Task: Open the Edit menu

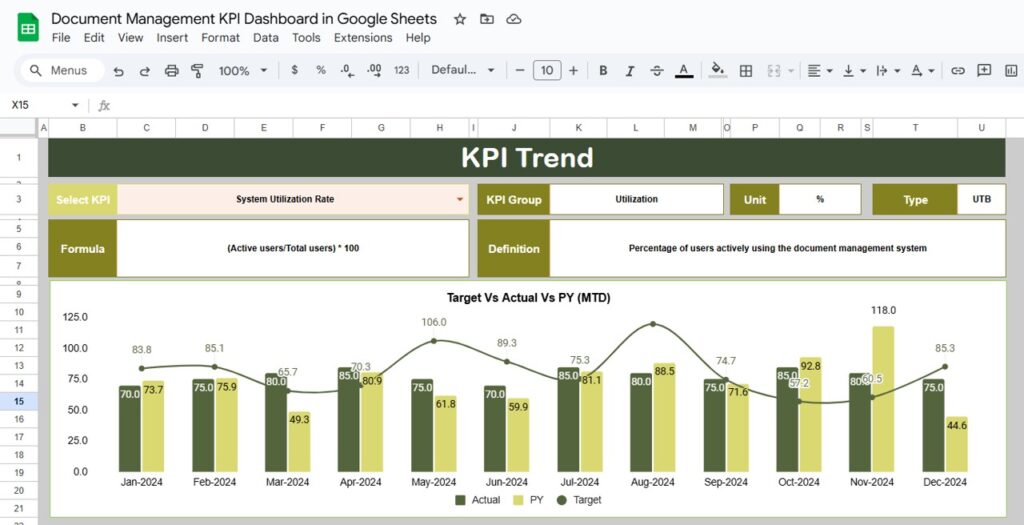Action: 94,38
